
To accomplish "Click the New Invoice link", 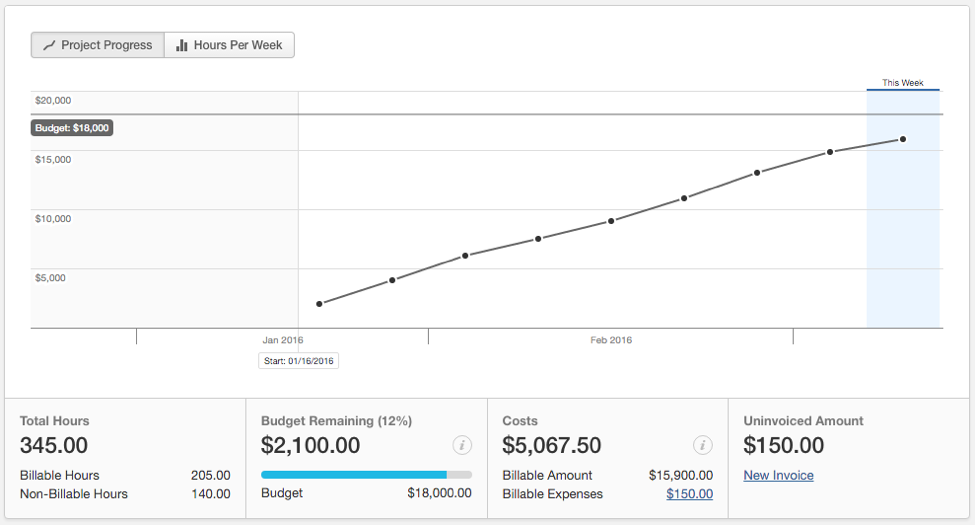I will 778,476.
